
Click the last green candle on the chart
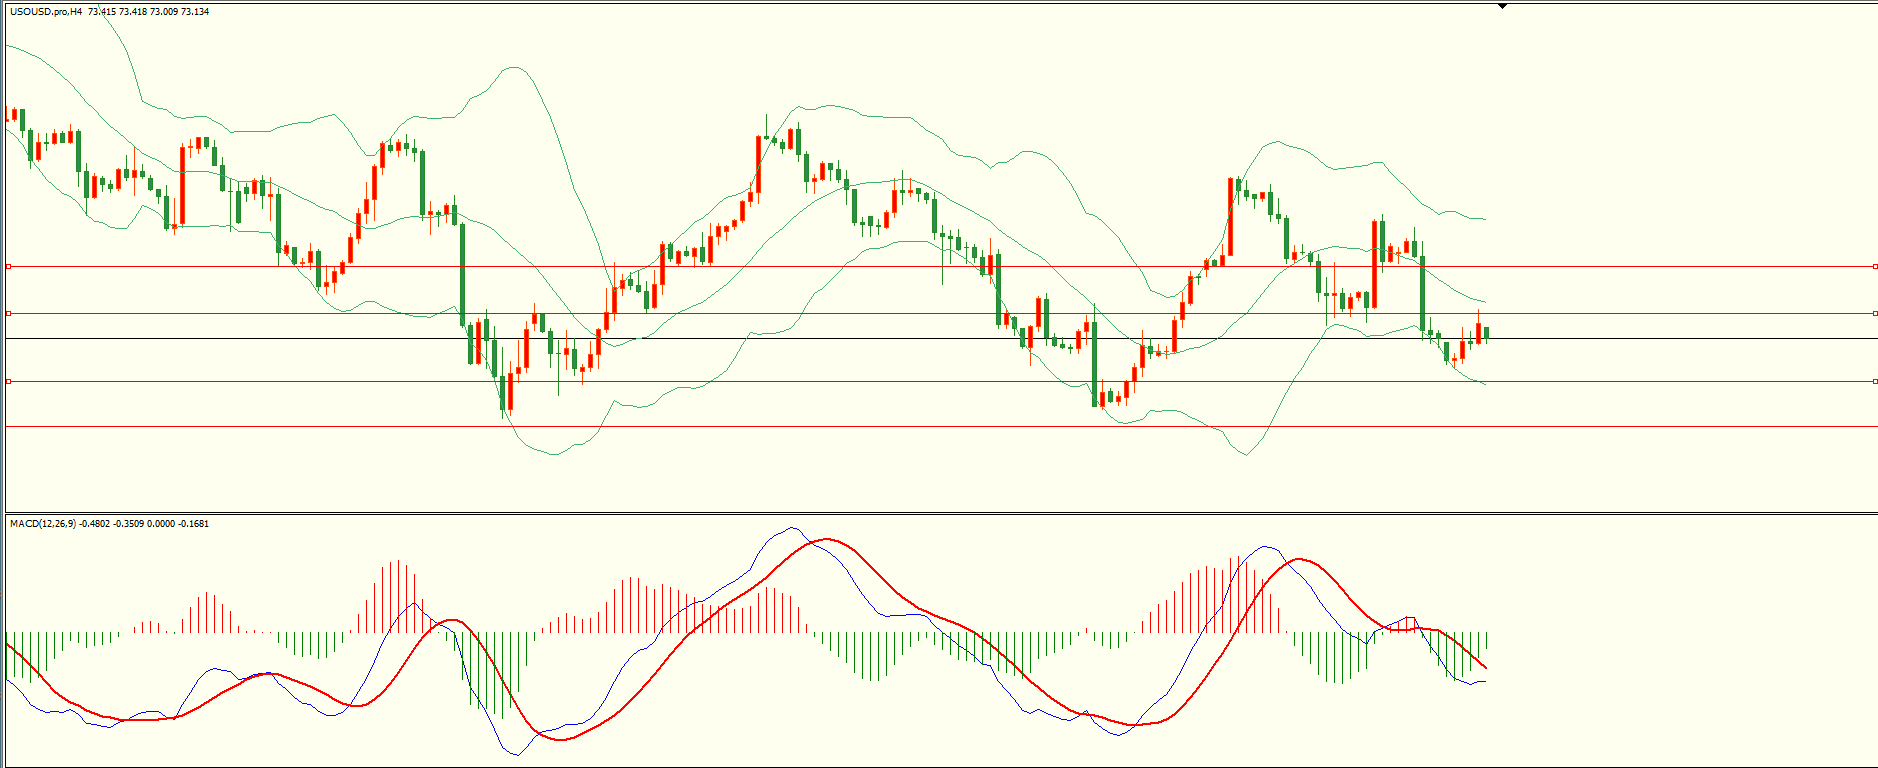click(x=1487, y=333)
